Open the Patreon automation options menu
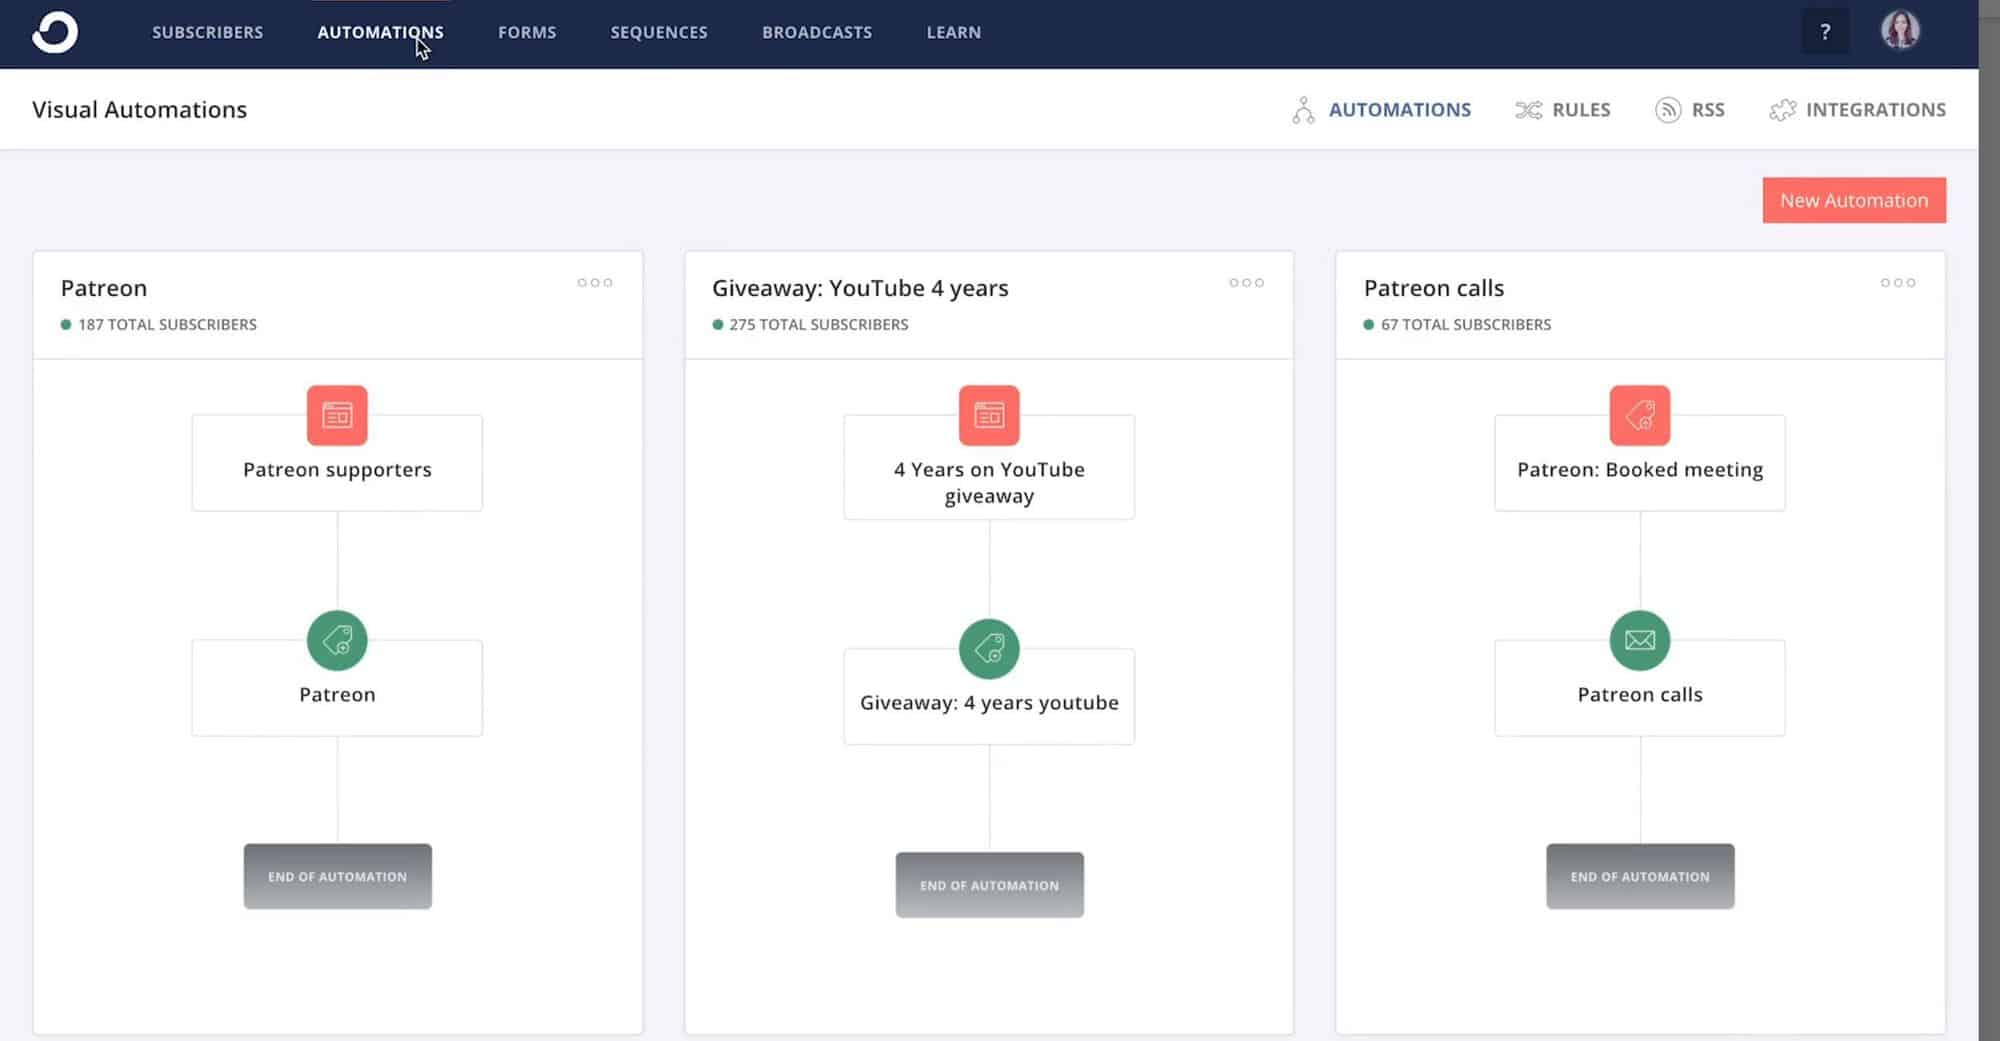The image size is (2000, 1041). point(595,283)
